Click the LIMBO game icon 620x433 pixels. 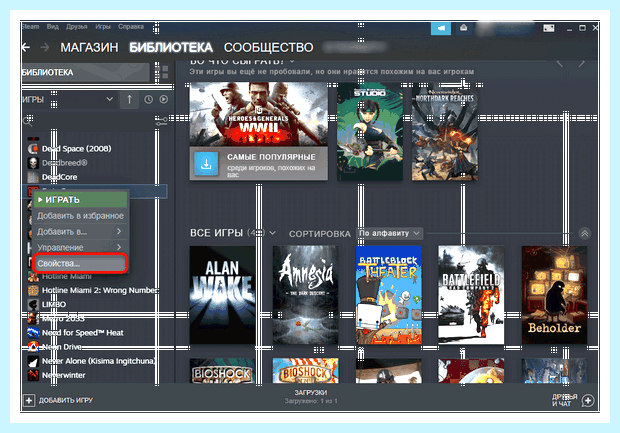[33, 304]
